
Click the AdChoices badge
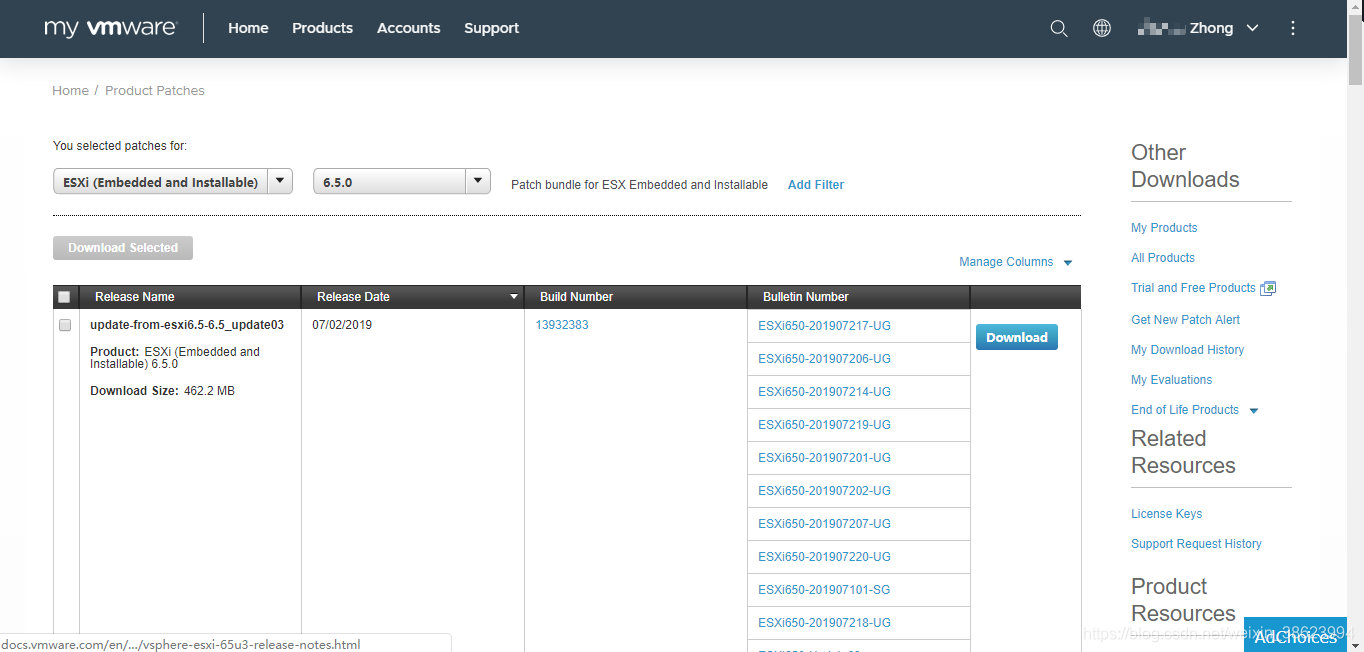click(x=1295, y=636)
